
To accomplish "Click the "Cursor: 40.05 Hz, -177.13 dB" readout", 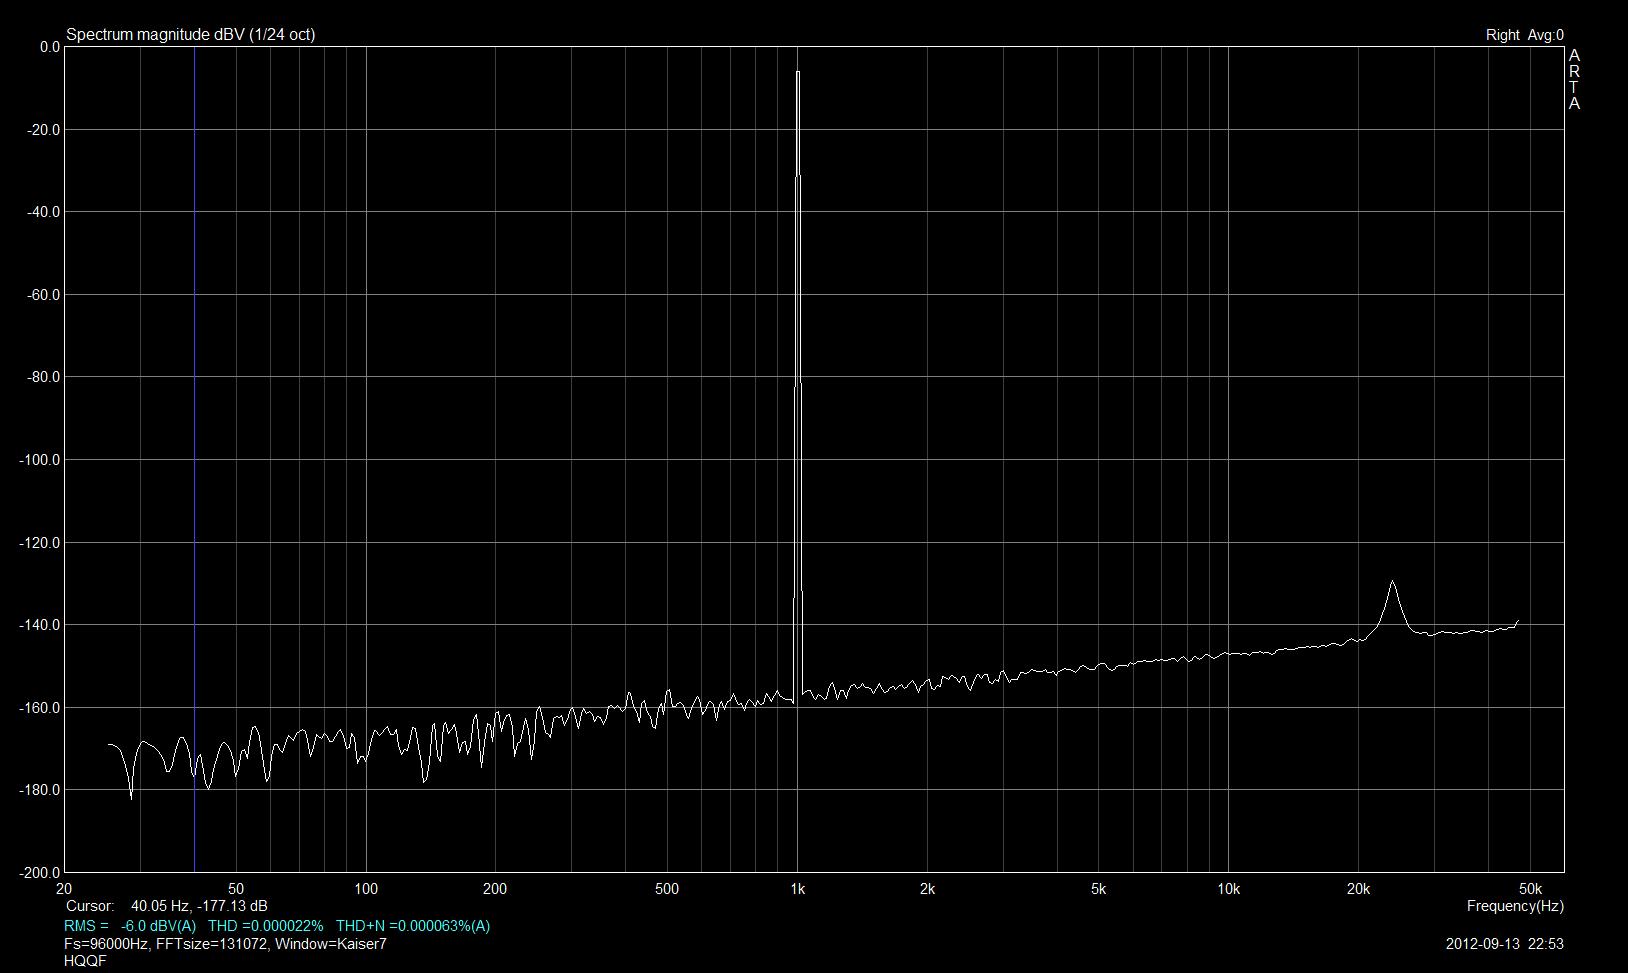I will pos(167,906).
